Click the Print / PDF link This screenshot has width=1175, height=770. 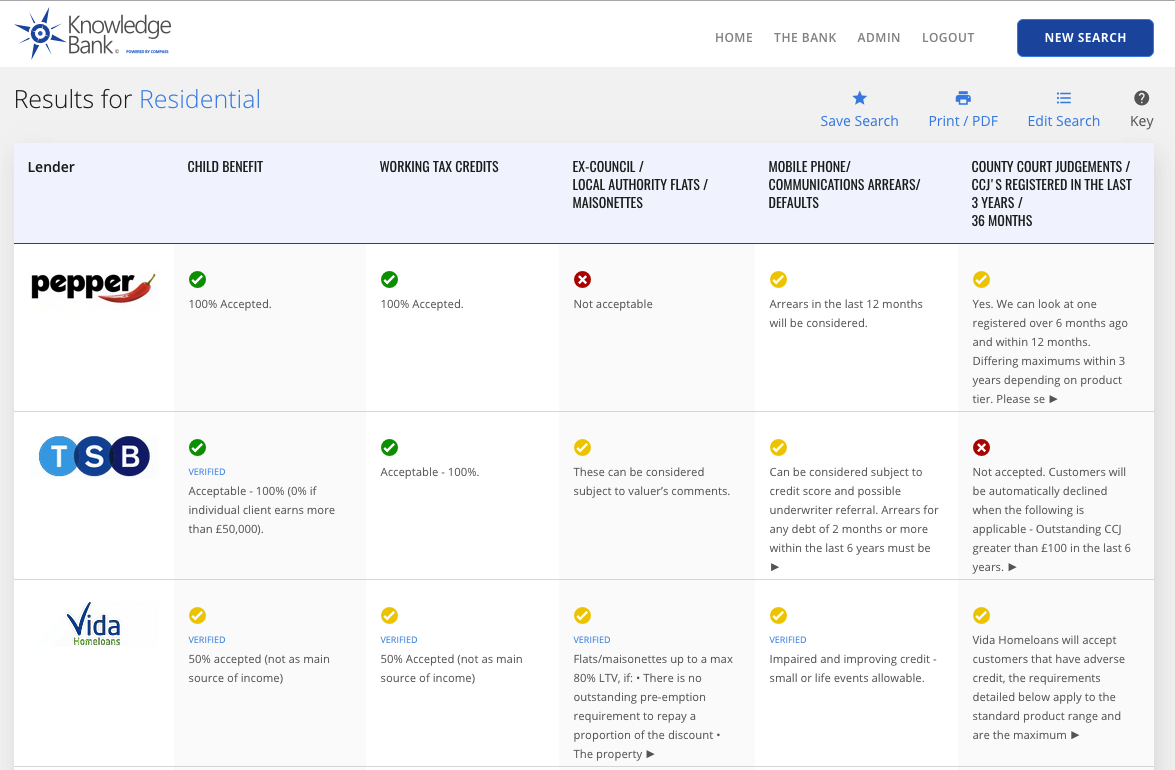(x=963, y=121)
